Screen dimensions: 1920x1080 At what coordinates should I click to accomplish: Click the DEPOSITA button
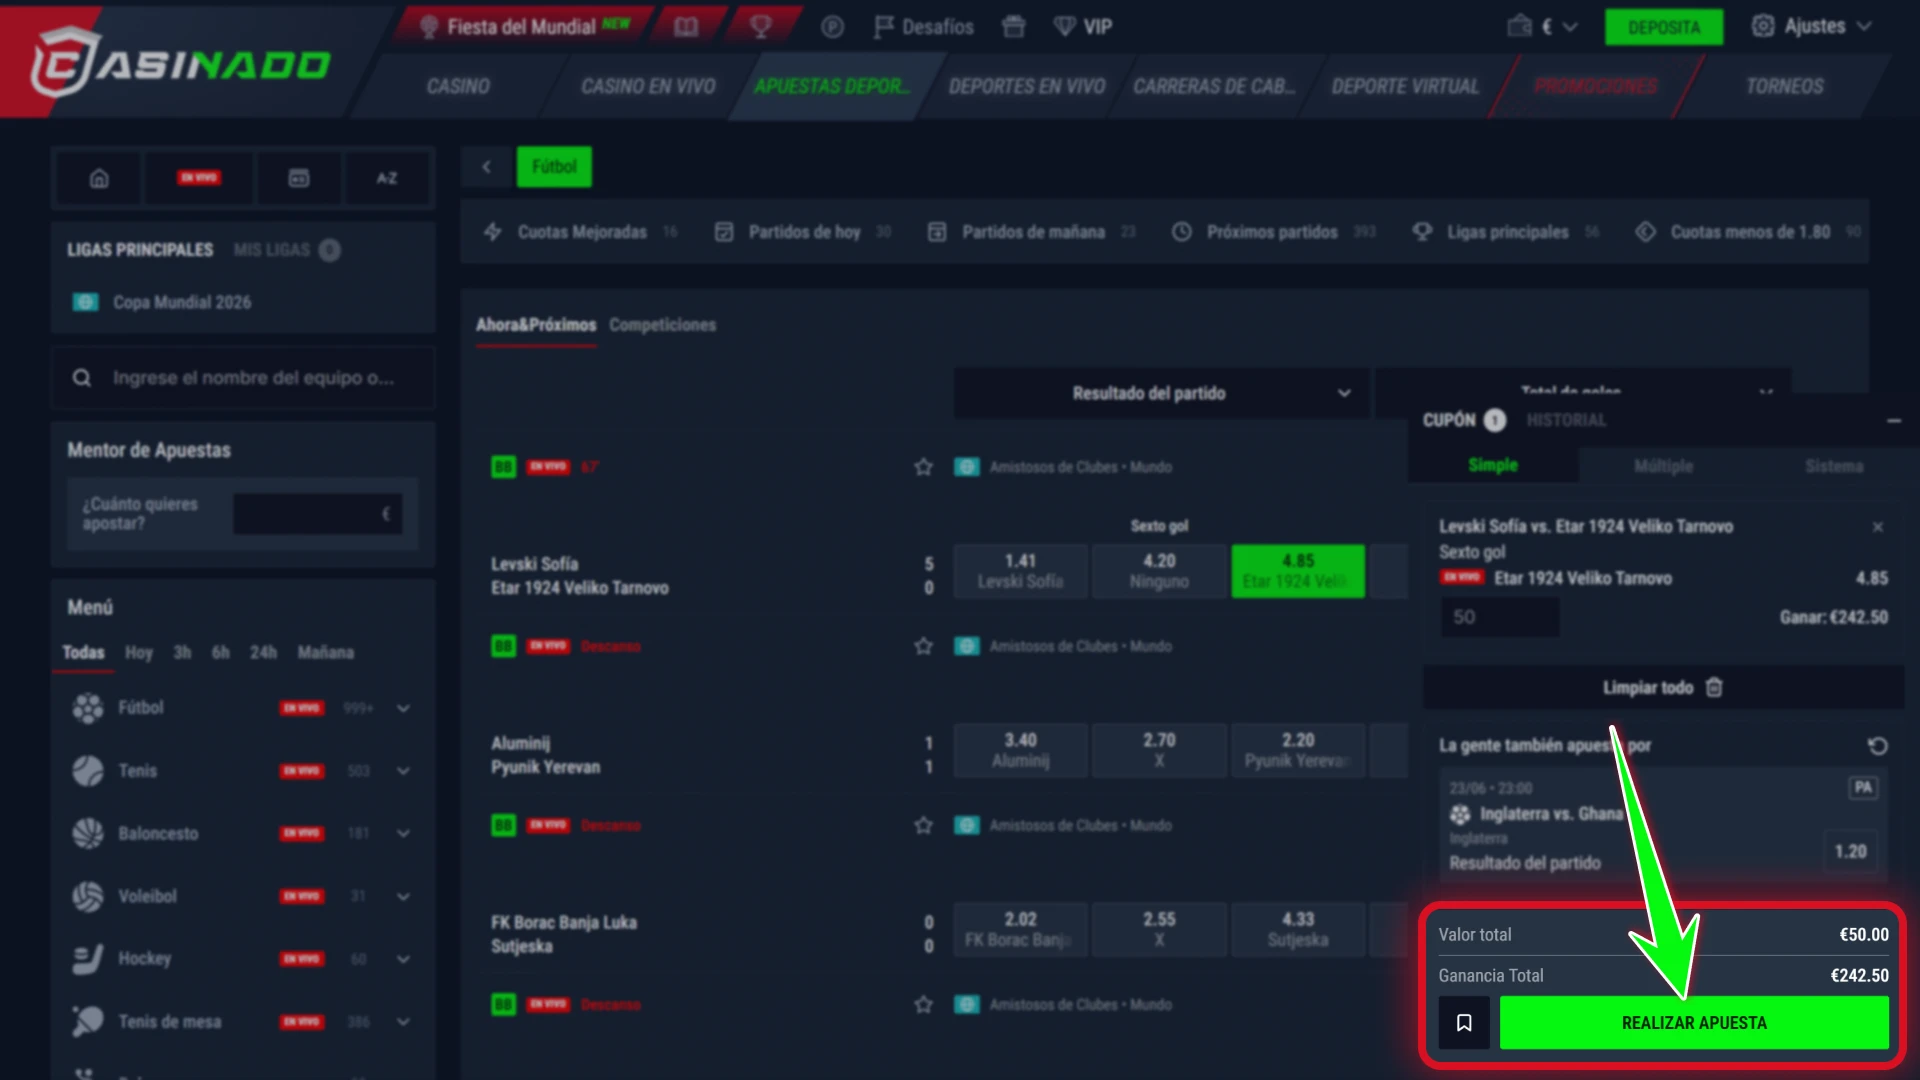[x=1664, y=27]
